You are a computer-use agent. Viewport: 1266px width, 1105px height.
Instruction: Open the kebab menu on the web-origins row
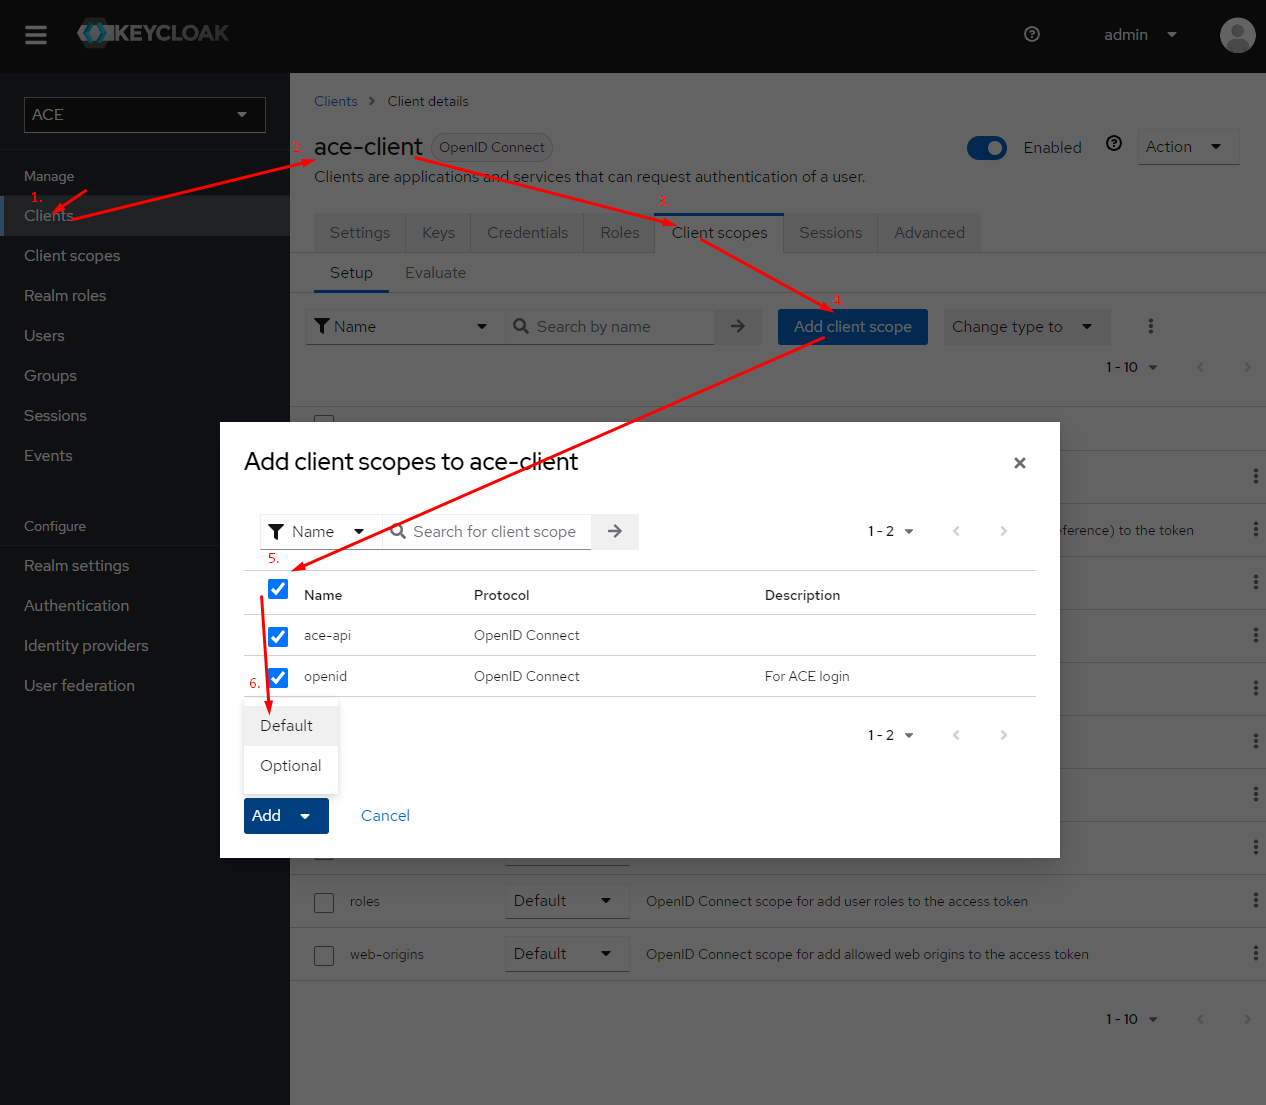[x=1255, y=954]
